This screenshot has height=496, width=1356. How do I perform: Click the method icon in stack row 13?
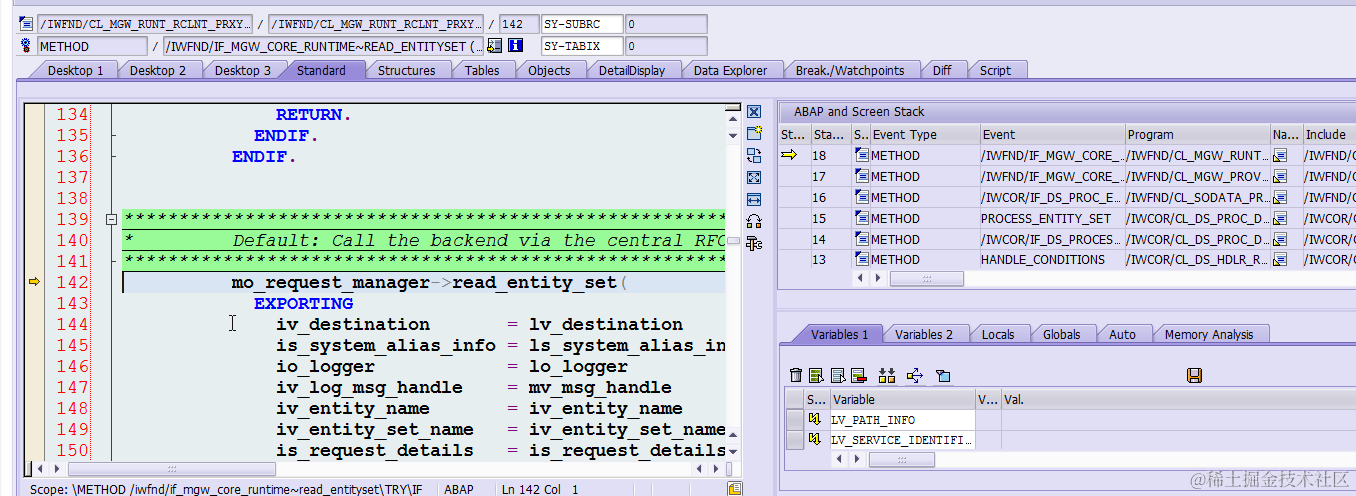click(862, 260)
